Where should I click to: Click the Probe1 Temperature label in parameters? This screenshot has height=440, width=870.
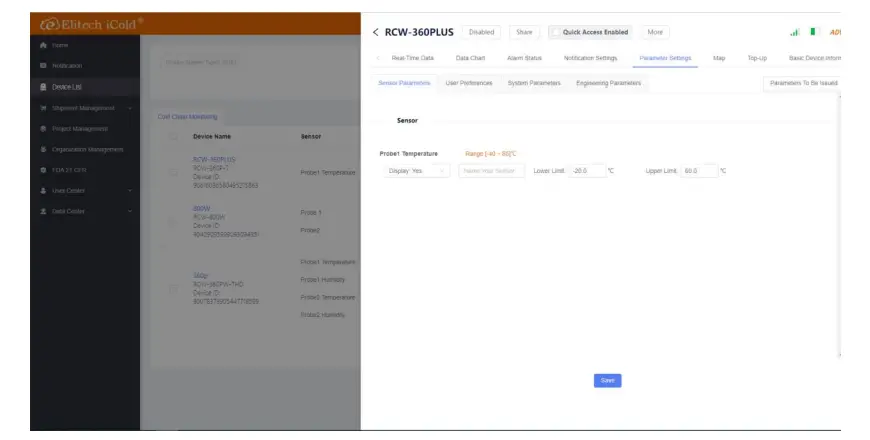pyautogui.click(x=408, y=154)
